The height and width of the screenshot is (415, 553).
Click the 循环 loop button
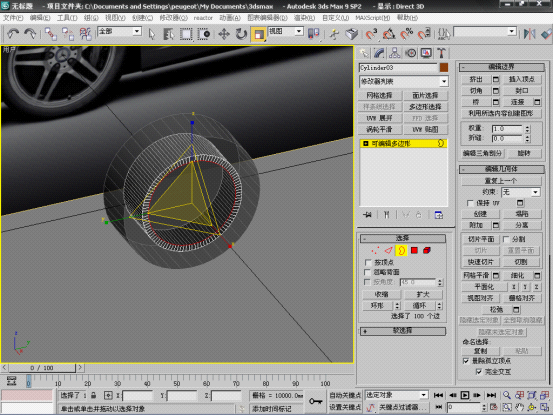click(419, 305)
